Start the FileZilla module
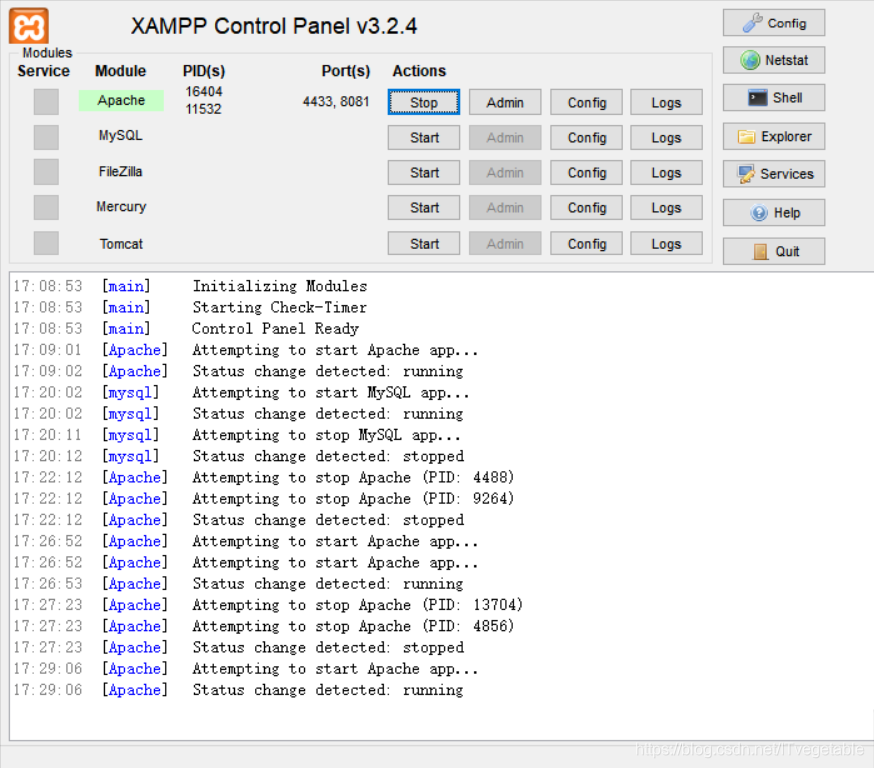The image size is (874, 768). tap(424, 173)
